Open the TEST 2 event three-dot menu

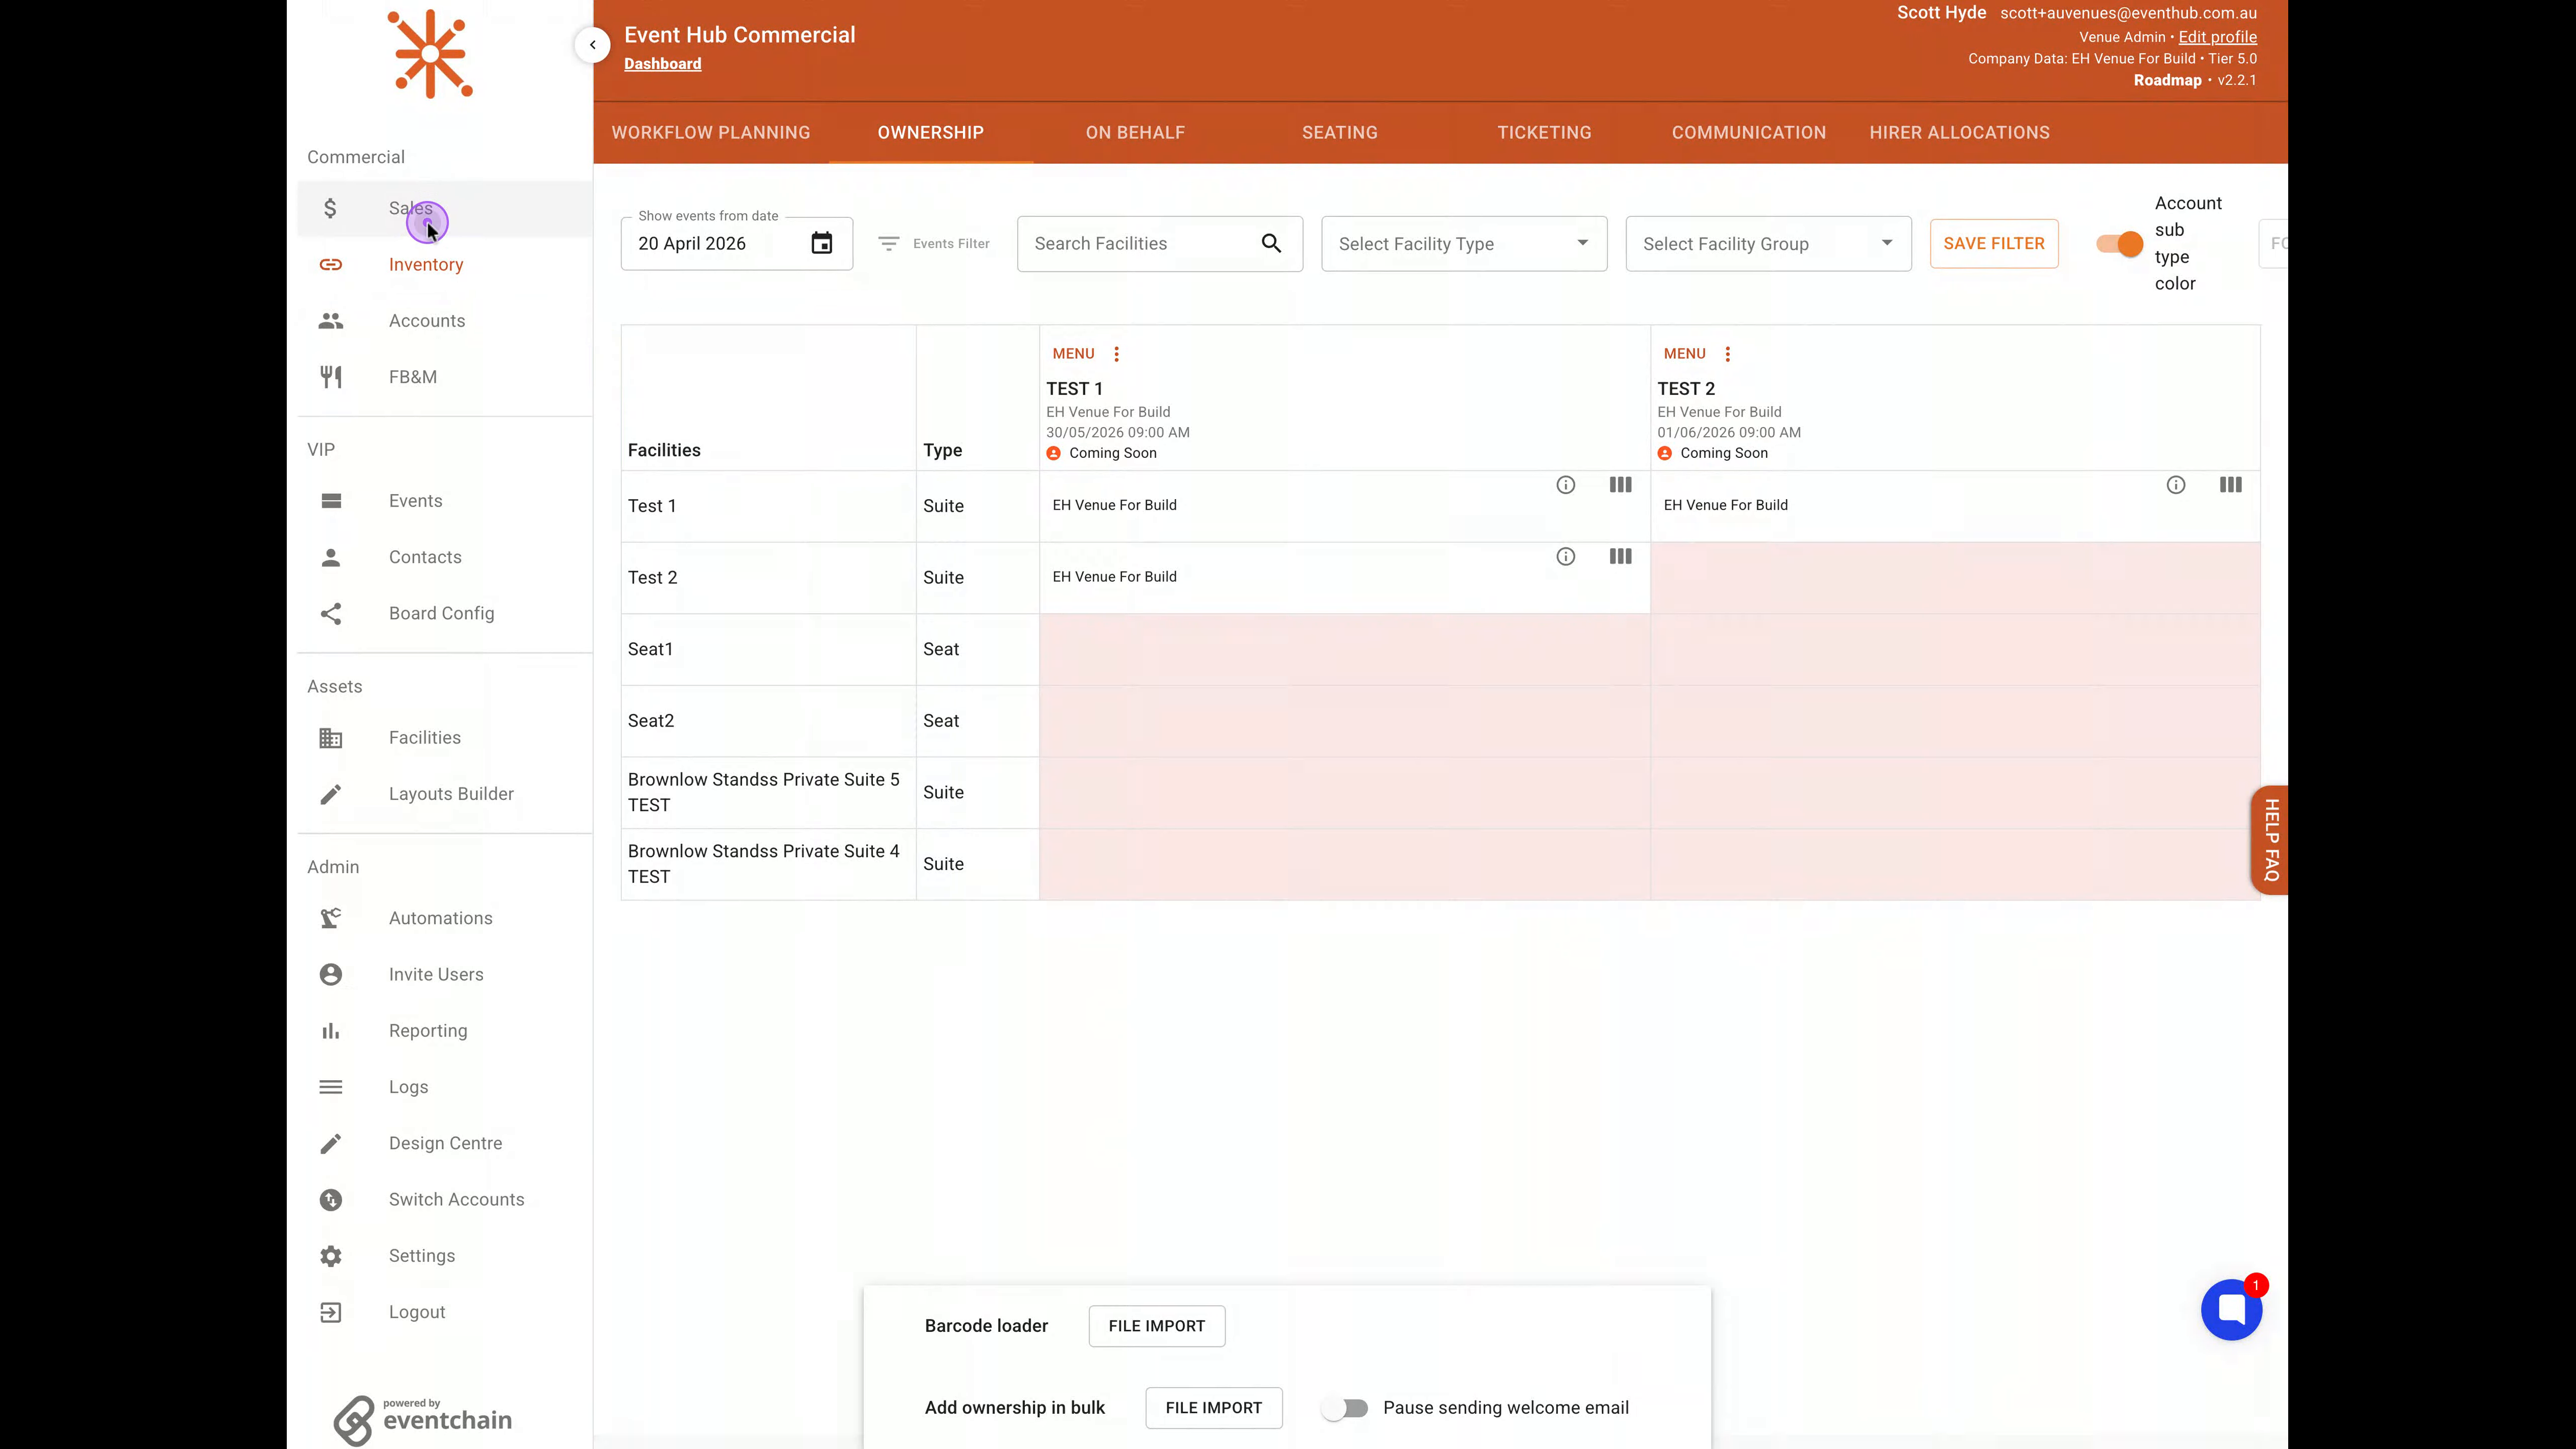pyautogui.click(x=1727, y=354)
